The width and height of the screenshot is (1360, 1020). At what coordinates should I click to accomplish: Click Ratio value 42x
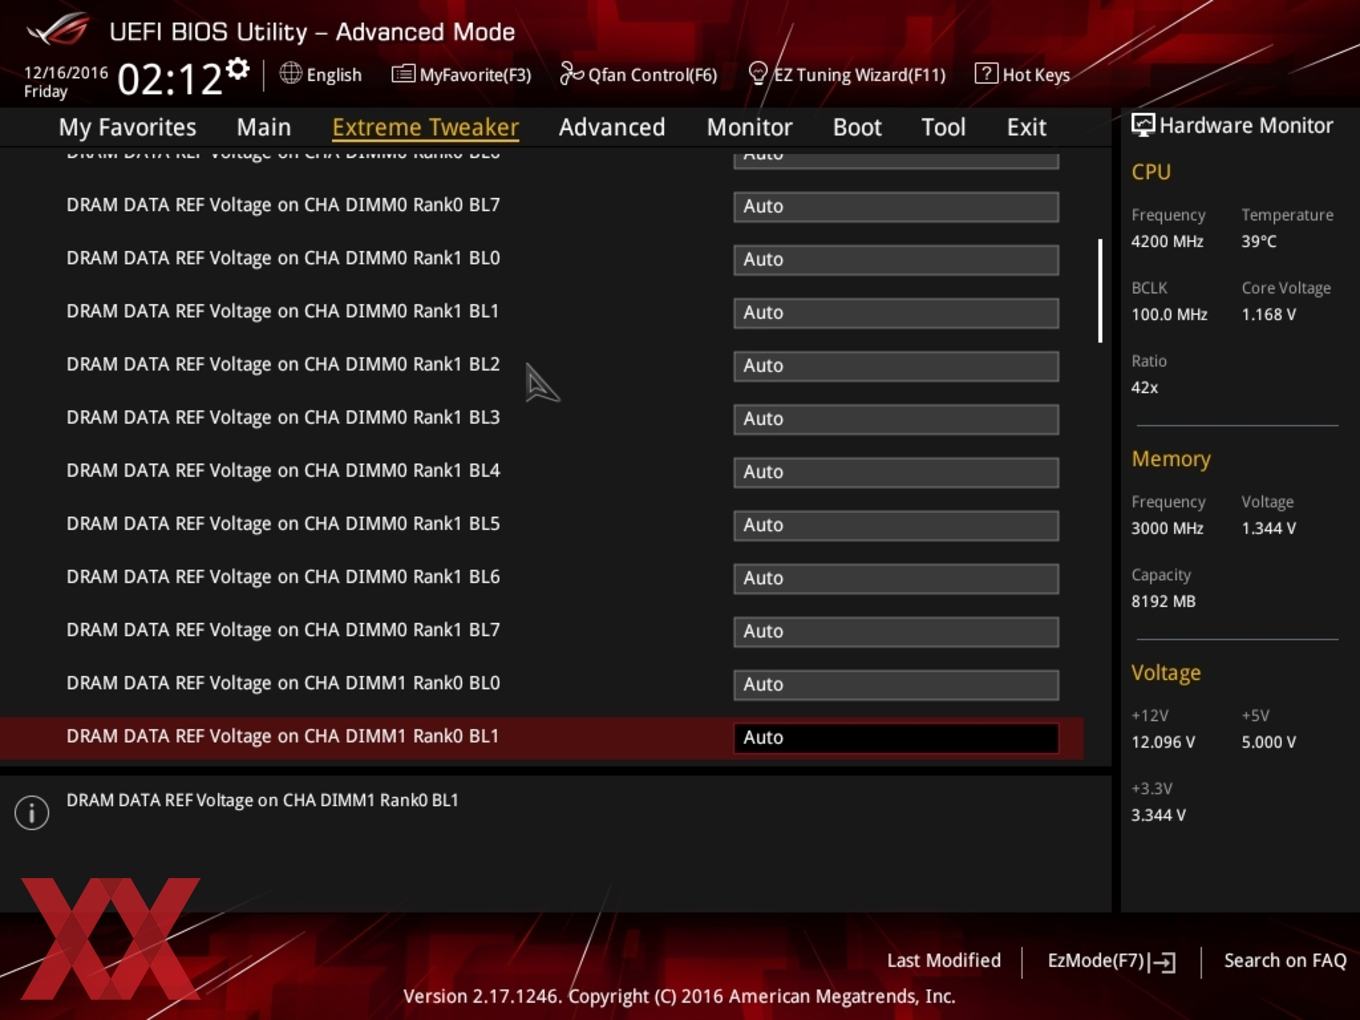pos(1145,387)
